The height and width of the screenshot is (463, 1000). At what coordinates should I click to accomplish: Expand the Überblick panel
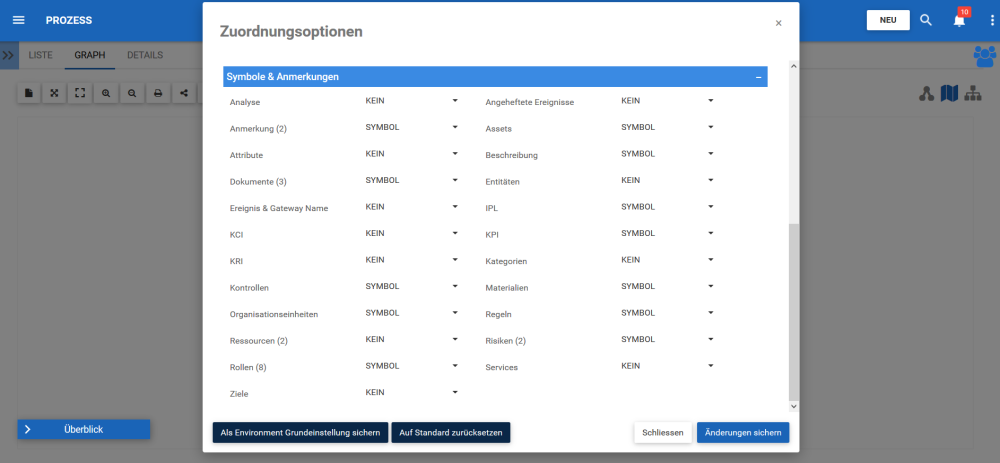(x=84, y=429)
